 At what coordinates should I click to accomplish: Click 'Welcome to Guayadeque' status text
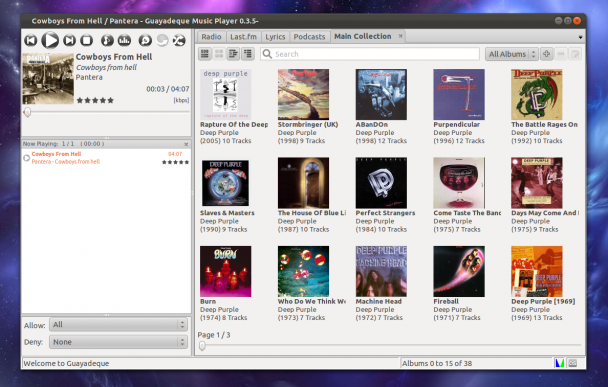point(66,363)
